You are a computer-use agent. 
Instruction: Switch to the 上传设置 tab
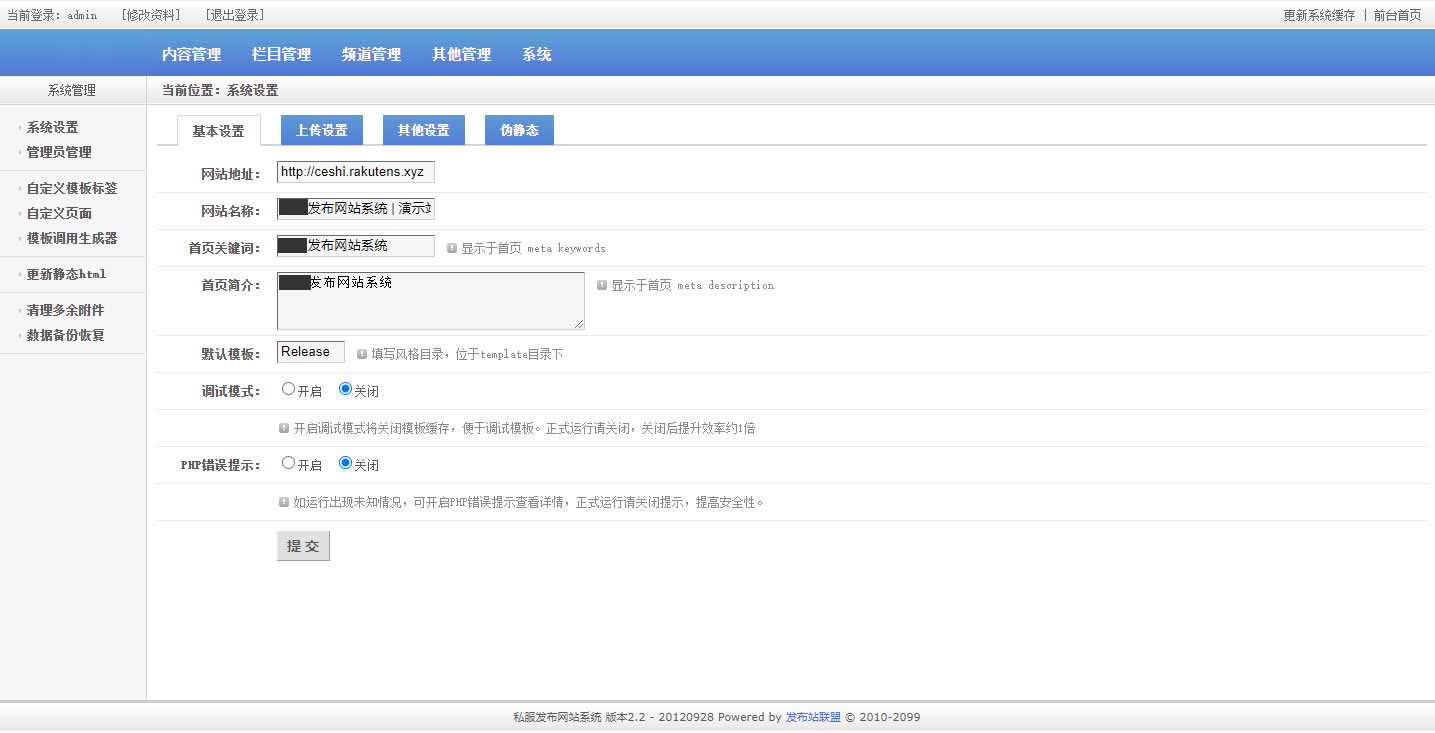(x=322, y=130)
